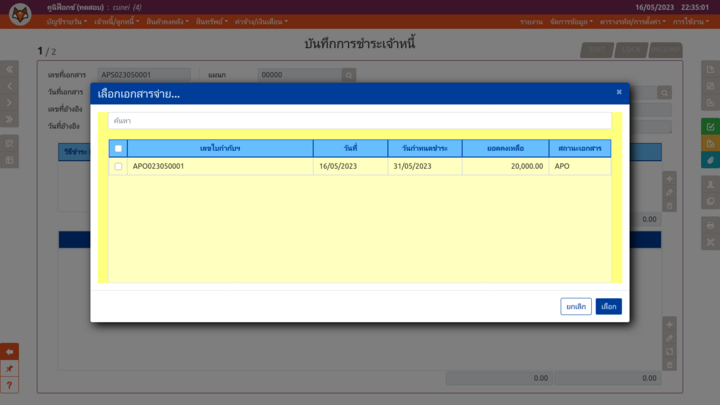Sort by วันที่ column header
The image size is (720, 405).
pos(350,148)
